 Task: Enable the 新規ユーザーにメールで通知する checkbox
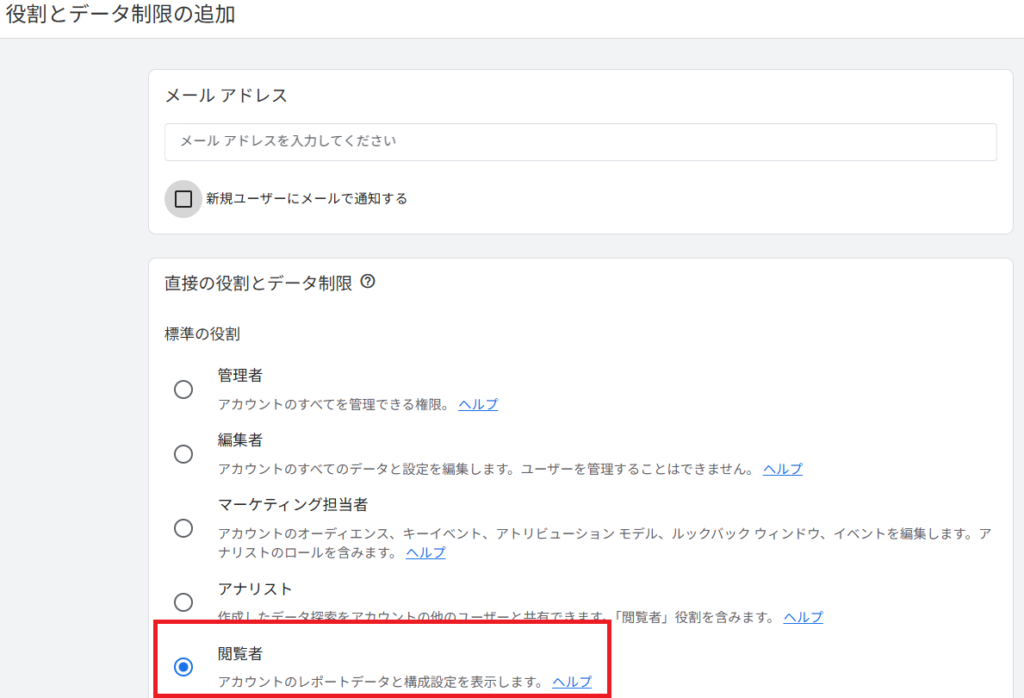[x=183, y=199]
